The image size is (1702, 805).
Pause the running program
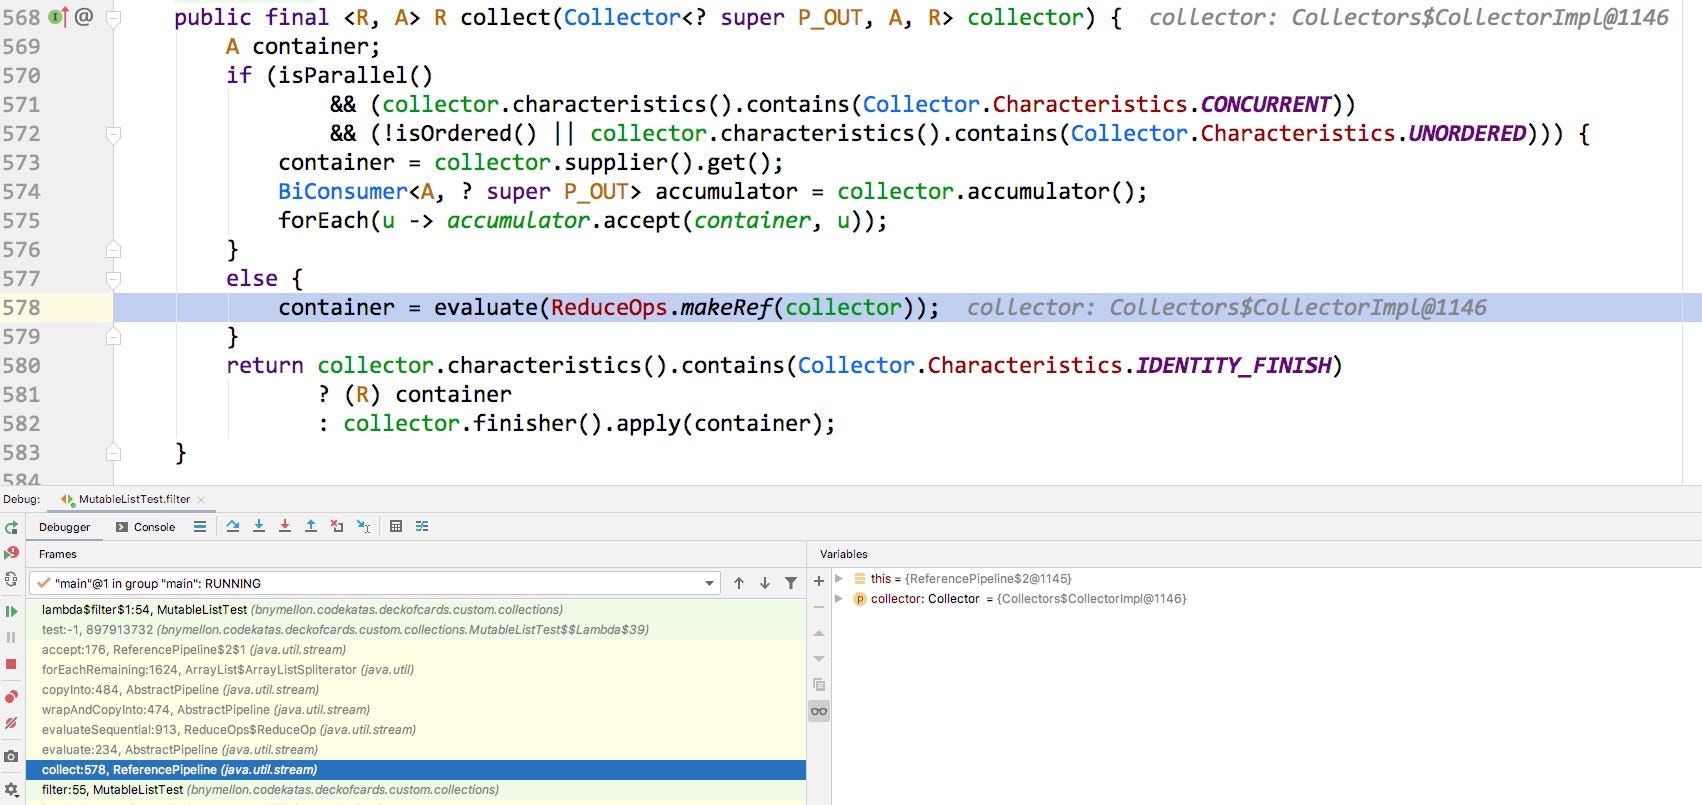coord(11,637)
